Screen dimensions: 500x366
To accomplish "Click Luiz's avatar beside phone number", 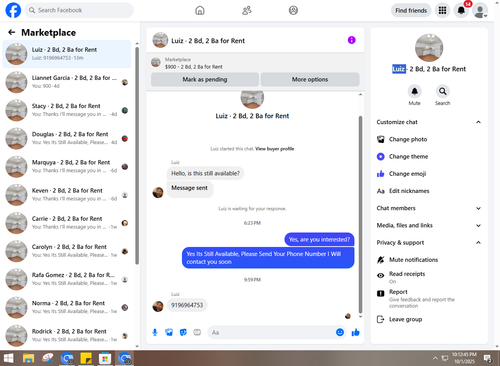I will pos(158,306).
